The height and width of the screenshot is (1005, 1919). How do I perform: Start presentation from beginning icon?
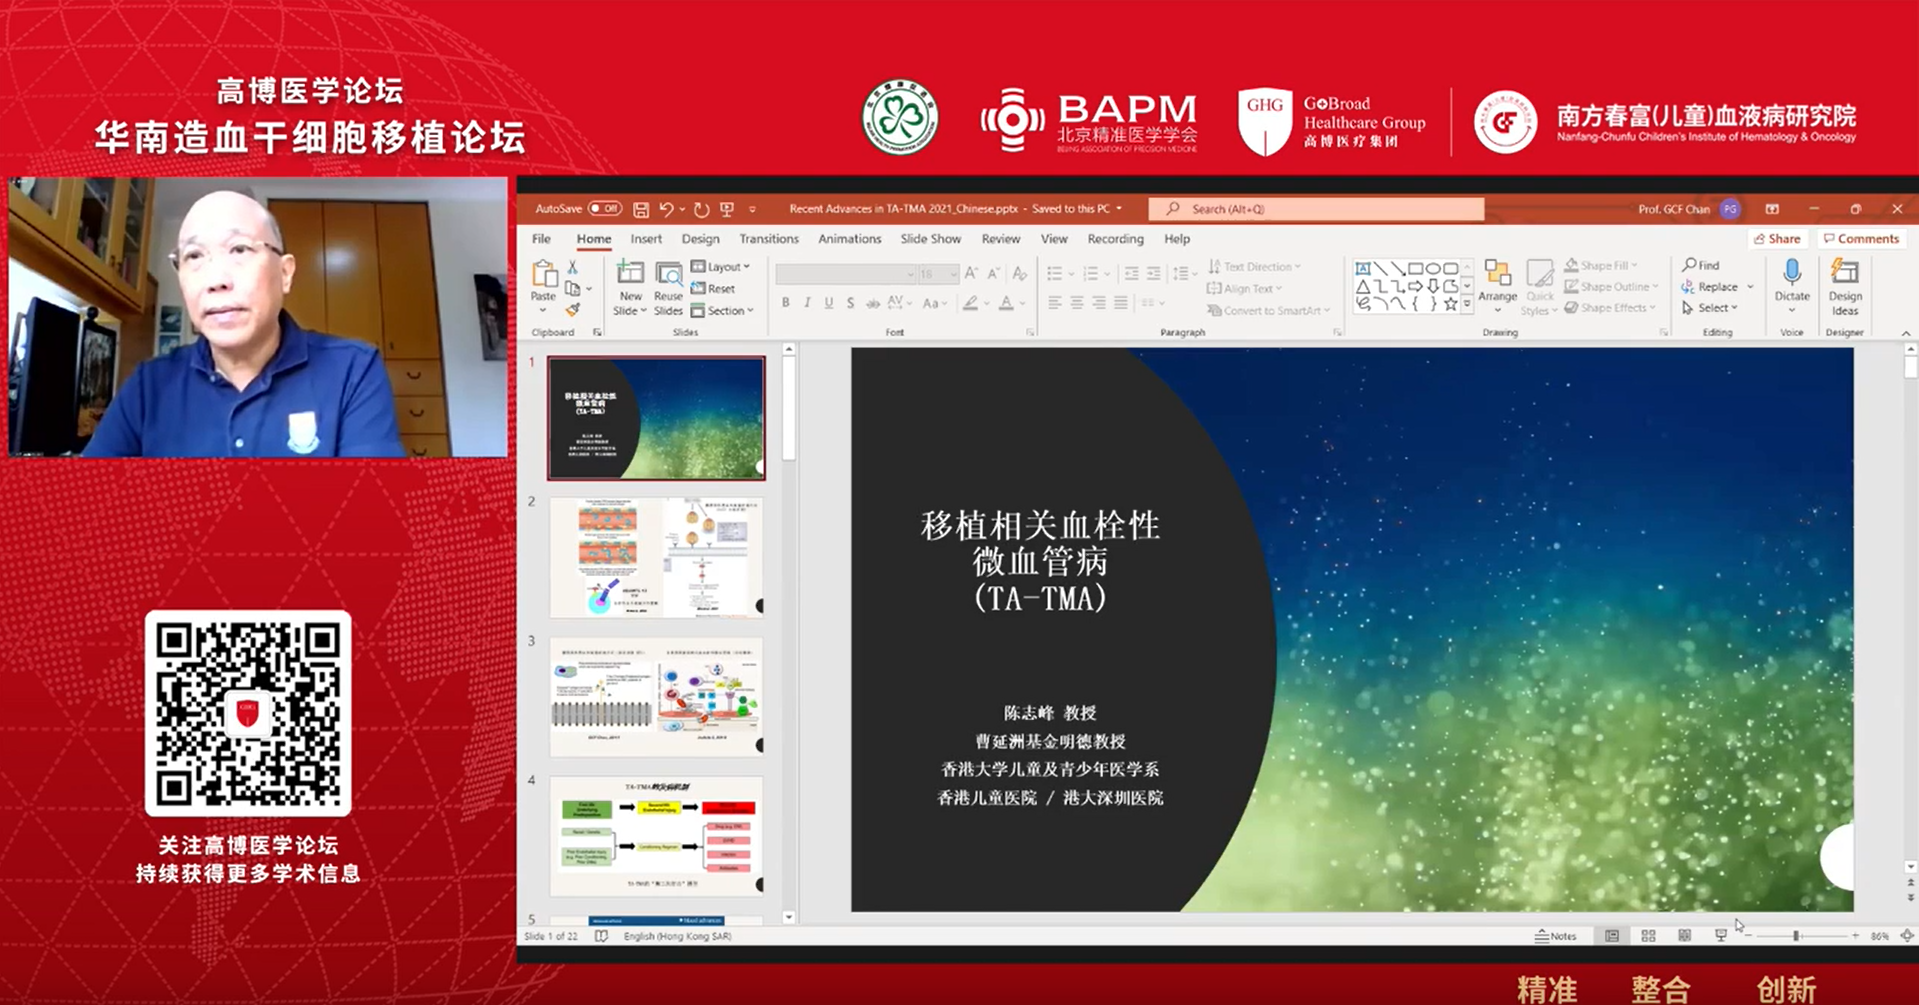727,209
